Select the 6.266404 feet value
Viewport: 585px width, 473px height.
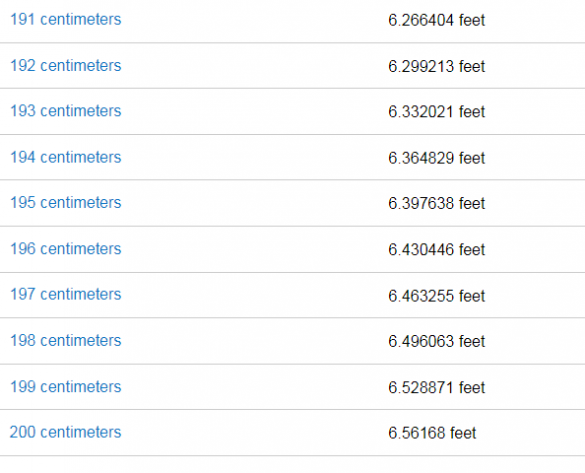click(437, 20)
